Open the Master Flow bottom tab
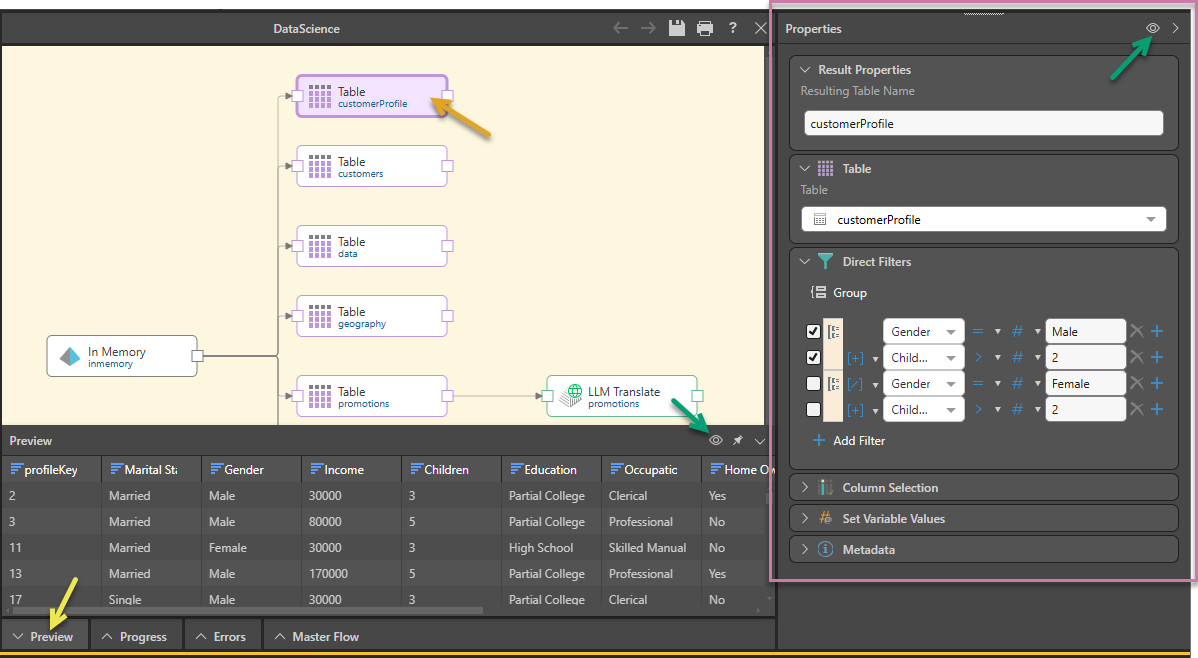Viewport: 1198px width, 658px height. pyautogui.click(x=316, y=636)
